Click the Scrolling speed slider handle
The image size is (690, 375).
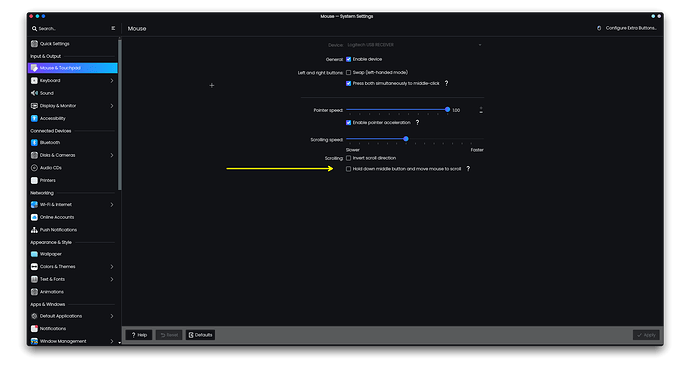tap(406, 139)
